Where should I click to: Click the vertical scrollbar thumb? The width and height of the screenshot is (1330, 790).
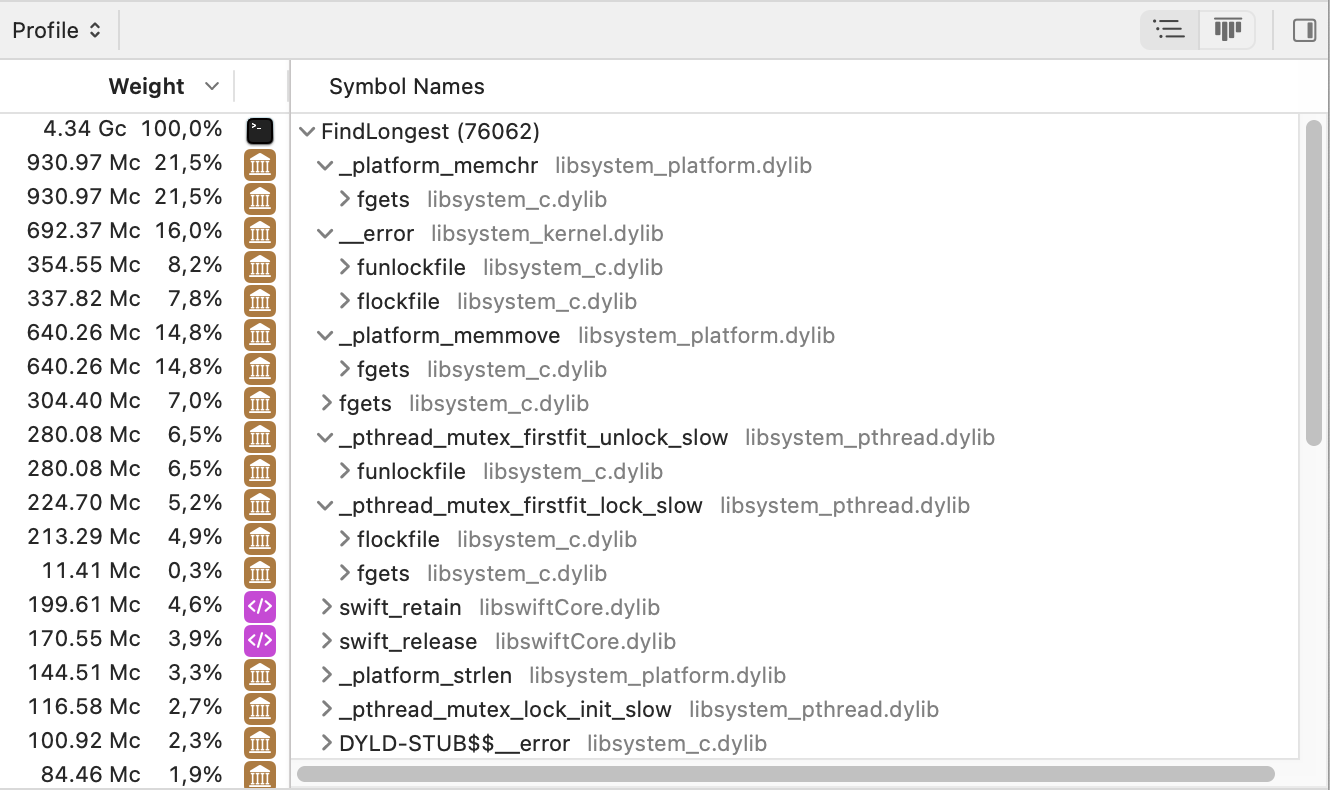(x=1313, y=282)
